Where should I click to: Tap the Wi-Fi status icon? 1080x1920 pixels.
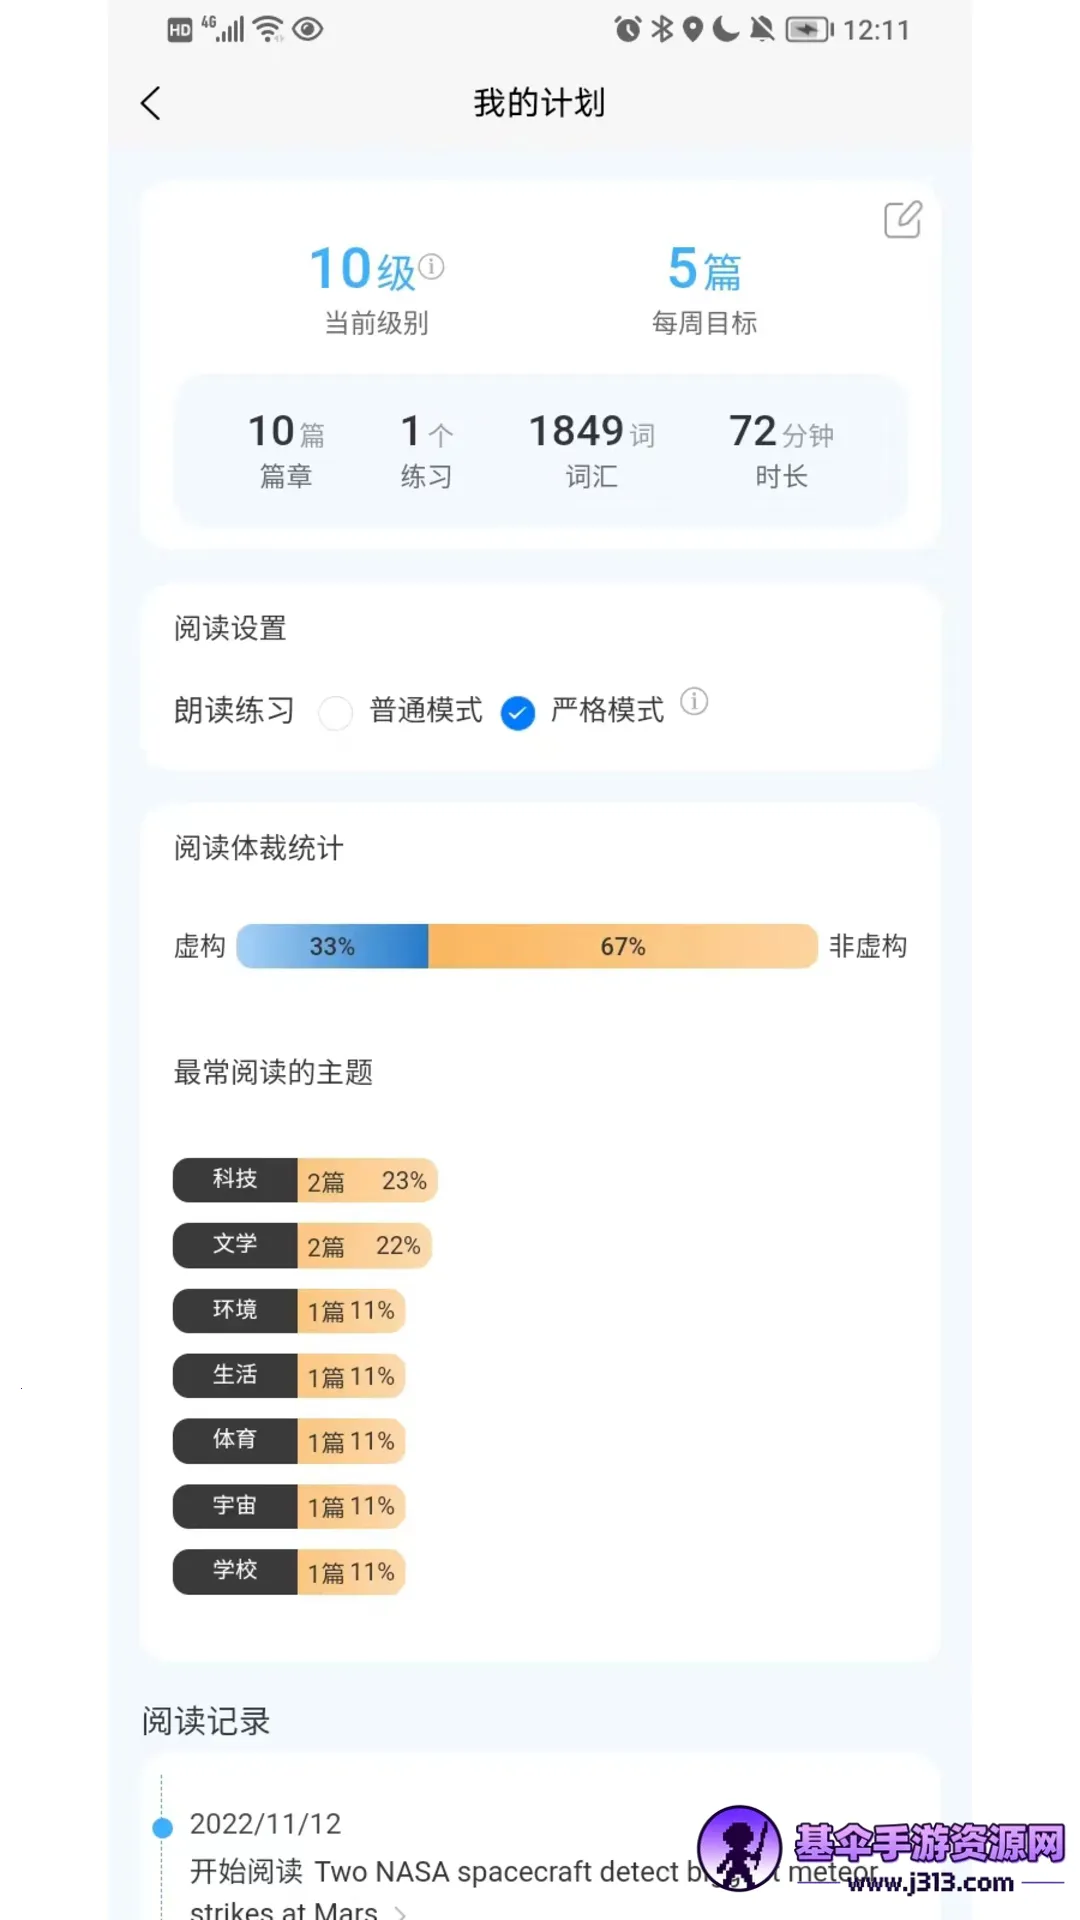(x=268, y=29)
